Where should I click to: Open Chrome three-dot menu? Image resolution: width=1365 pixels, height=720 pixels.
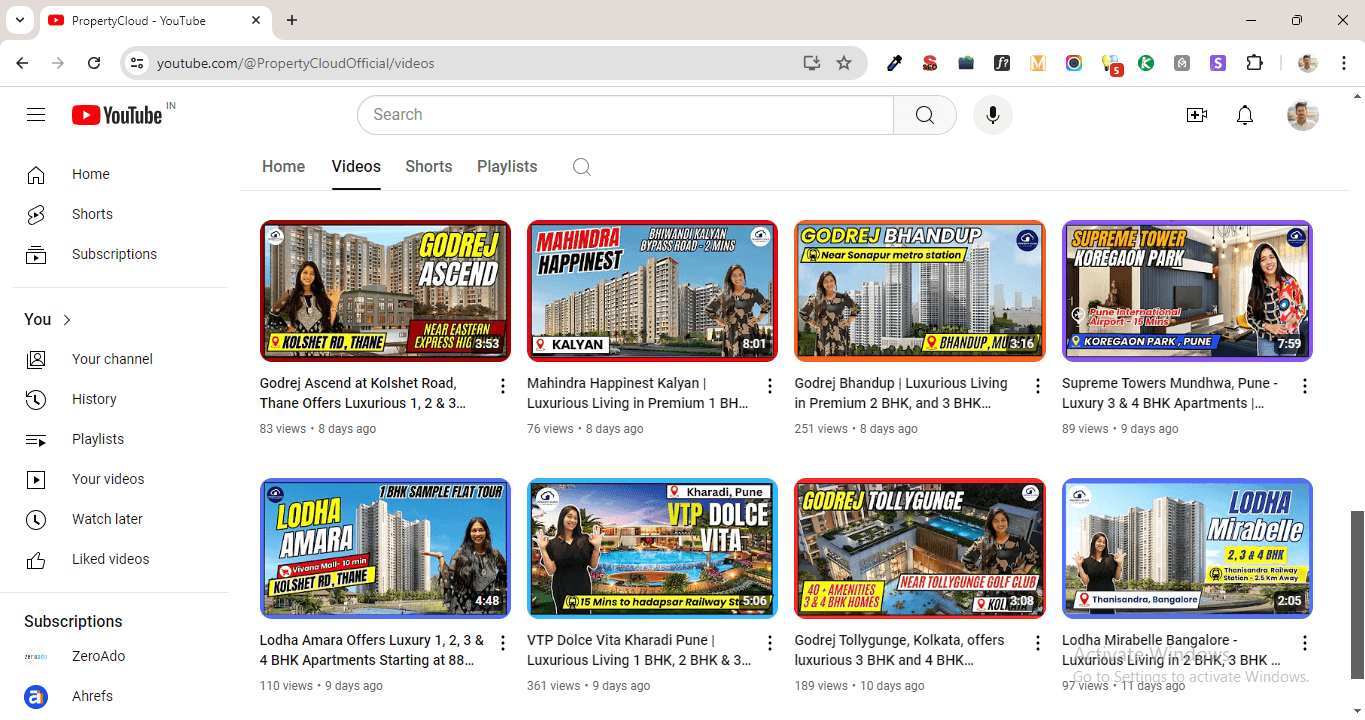point(1342,63)
